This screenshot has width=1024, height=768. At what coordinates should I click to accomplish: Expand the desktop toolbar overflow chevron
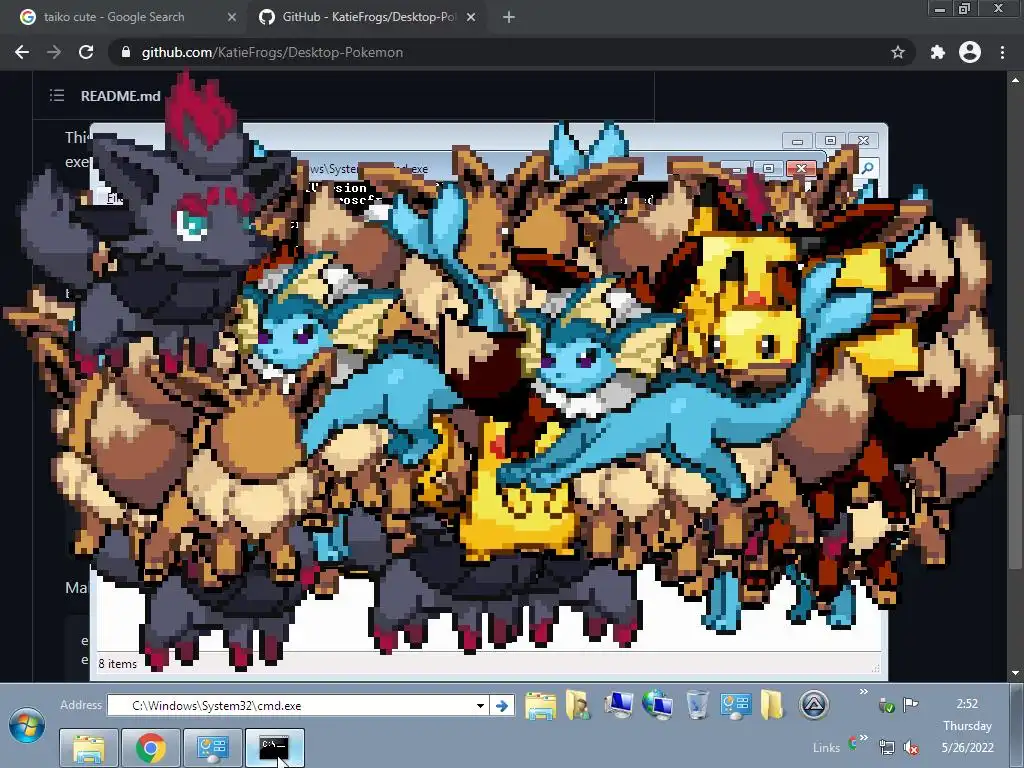point(863,692)
